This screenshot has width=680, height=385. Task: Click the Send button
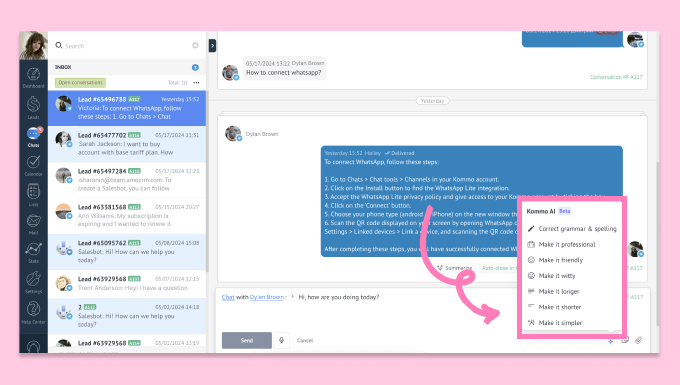[247, 340]
